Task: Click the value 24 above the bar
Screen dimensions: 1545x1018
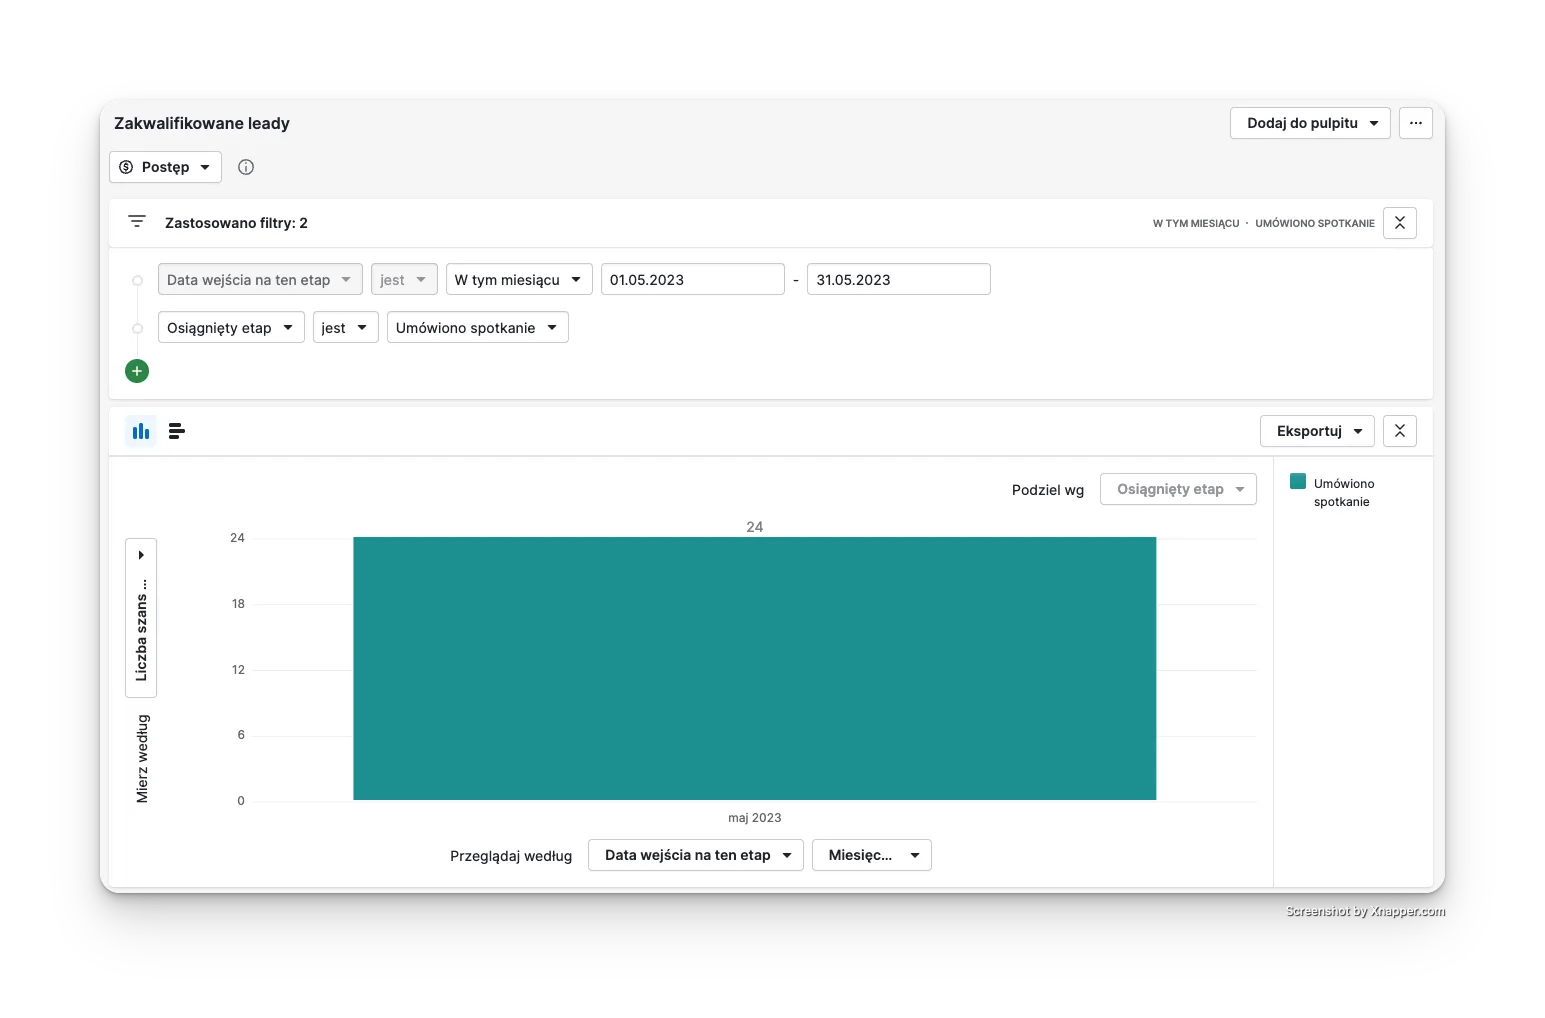Action: click(x=755, y=526)
